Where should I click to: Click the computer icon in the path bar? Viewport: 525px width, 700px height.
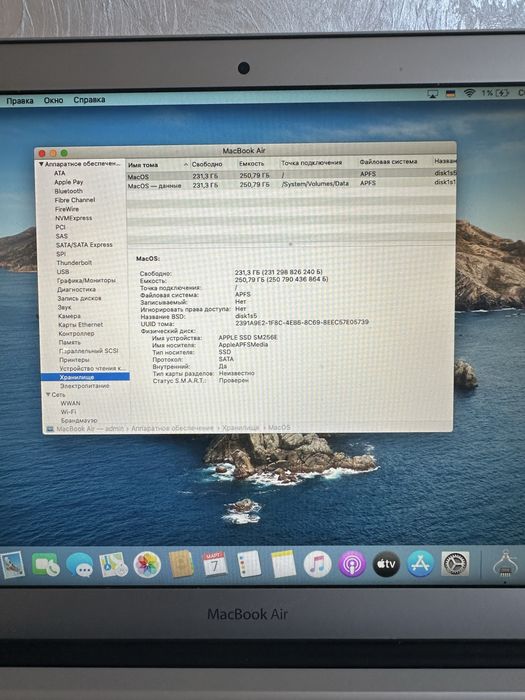[x=50, y=429]
